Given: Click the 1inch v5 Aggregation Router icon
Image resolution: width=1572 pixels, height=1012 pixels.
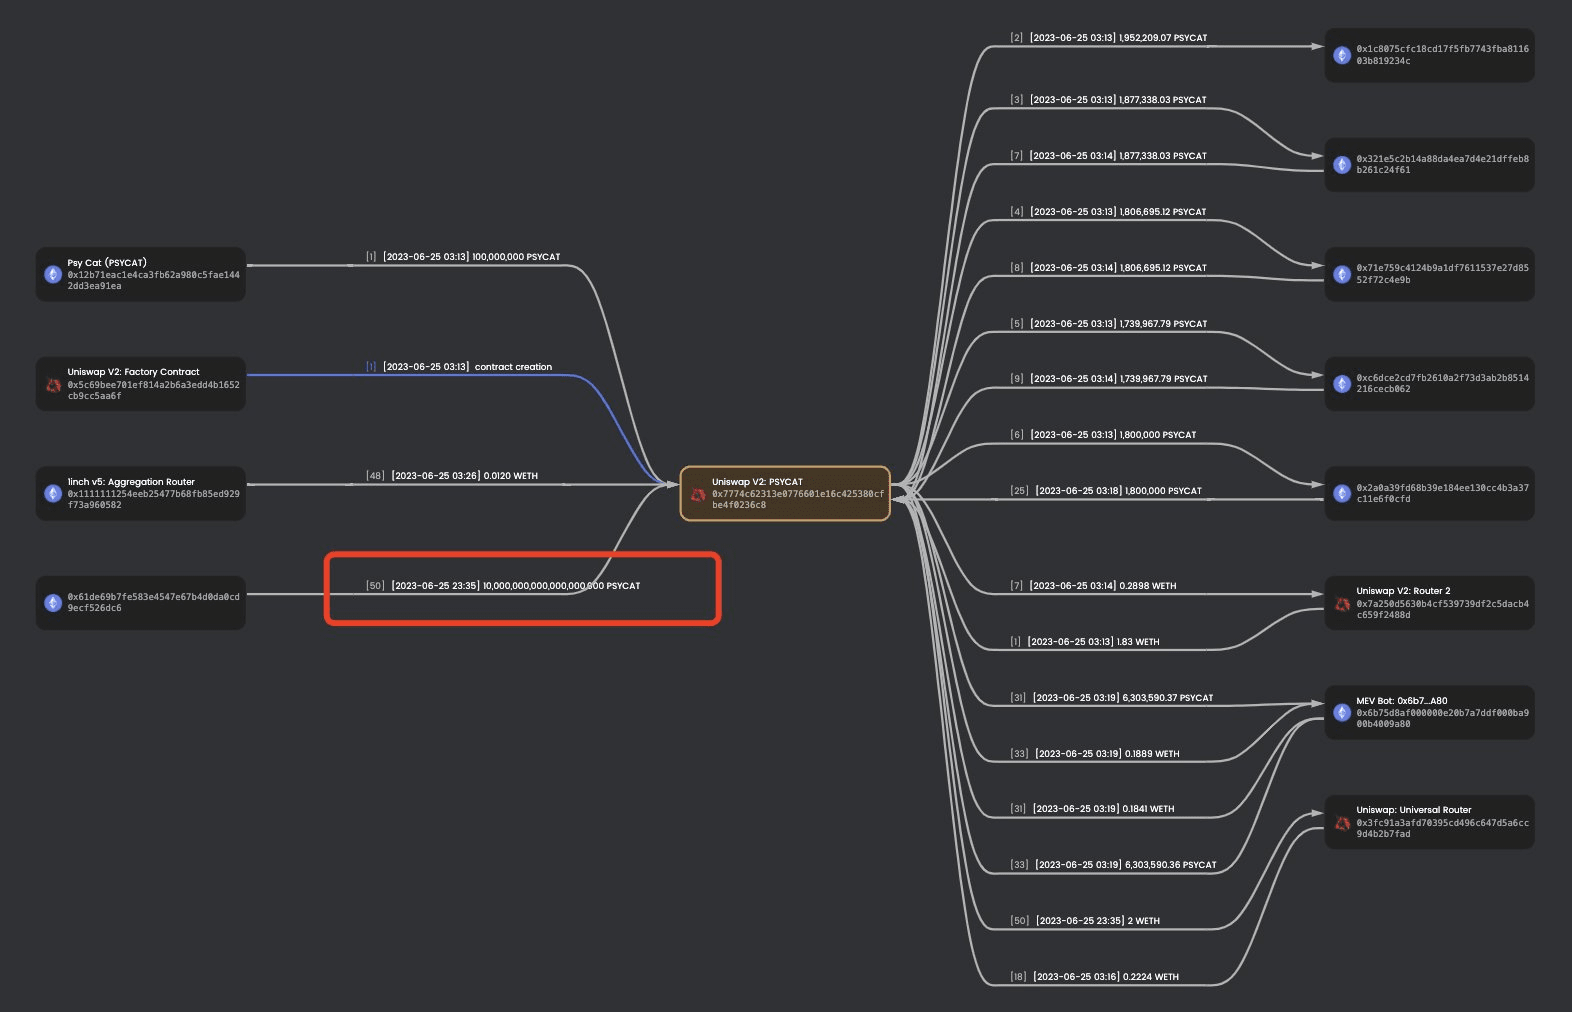Looking at the screenshot, I should pos(53,493).
